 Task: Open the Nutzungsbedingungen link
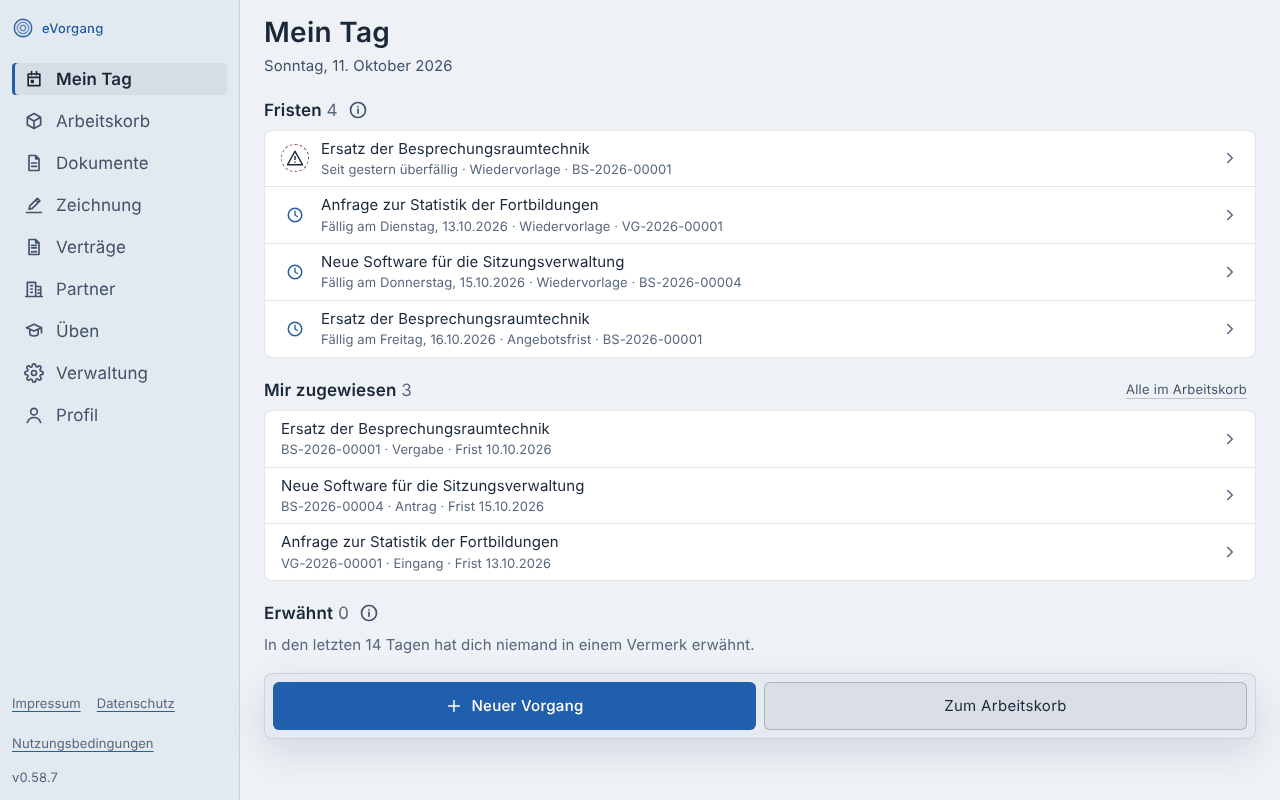[x=83, y=744]
